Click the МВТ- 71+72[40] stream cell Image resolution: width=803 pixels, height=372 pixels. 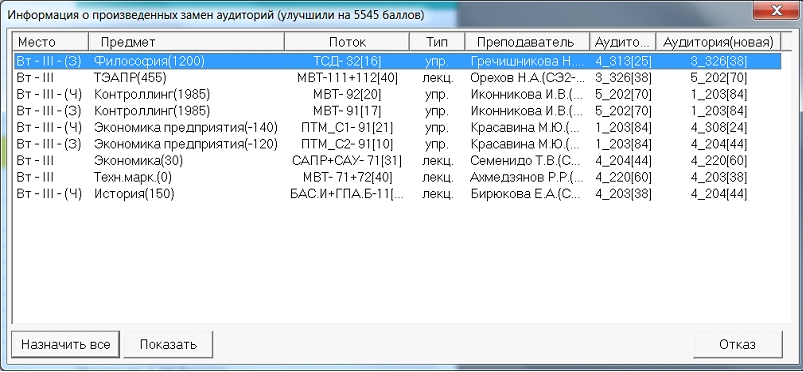(x=347, y=177)
